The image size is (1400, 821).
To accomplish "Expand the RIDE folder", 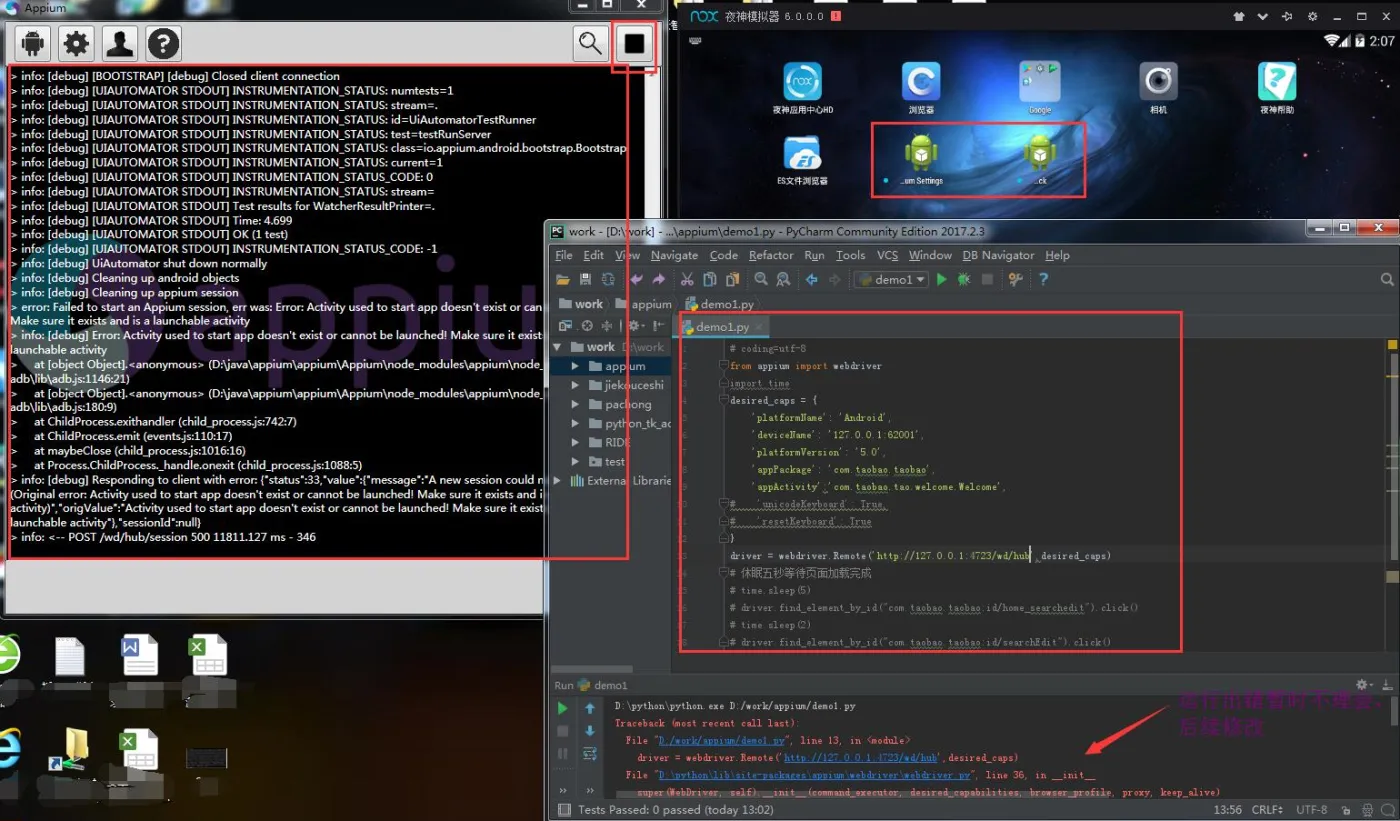I will pyautogui.click(x=575, y=442).
